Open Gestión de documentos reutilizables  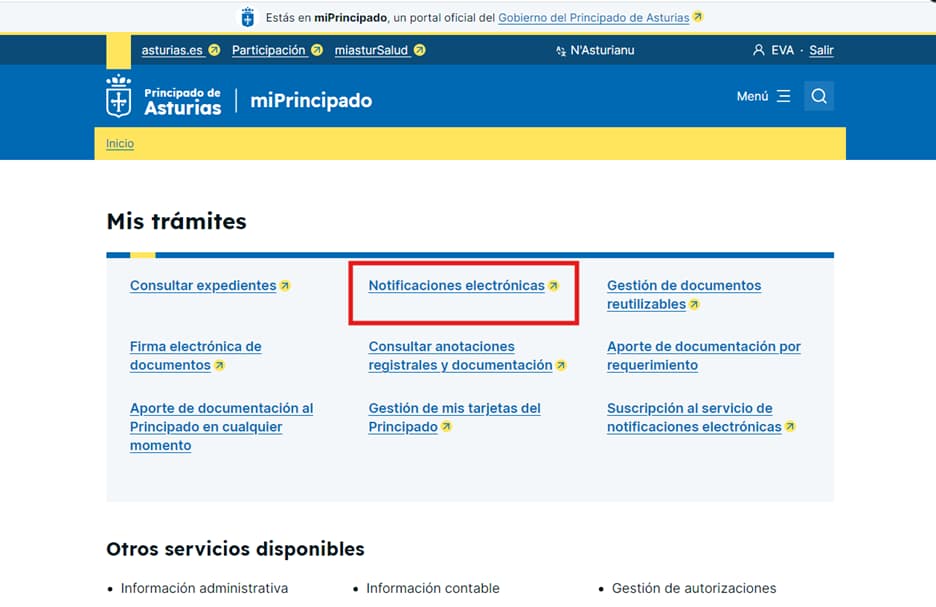tap(683, 295)
